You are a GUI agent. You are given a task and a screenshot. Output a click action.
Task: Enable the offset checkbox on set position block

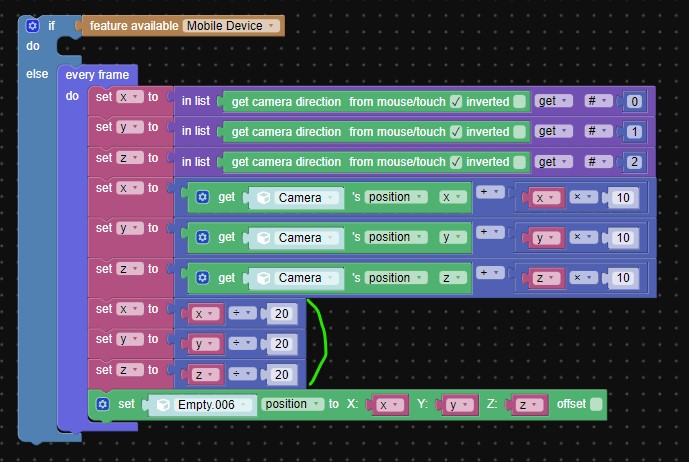click(x=596, y=404)
